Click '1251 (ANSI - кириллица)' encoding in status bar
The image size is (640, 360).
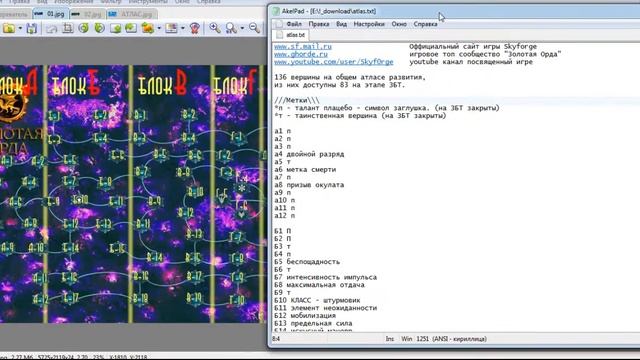click(x=451, y=339)
